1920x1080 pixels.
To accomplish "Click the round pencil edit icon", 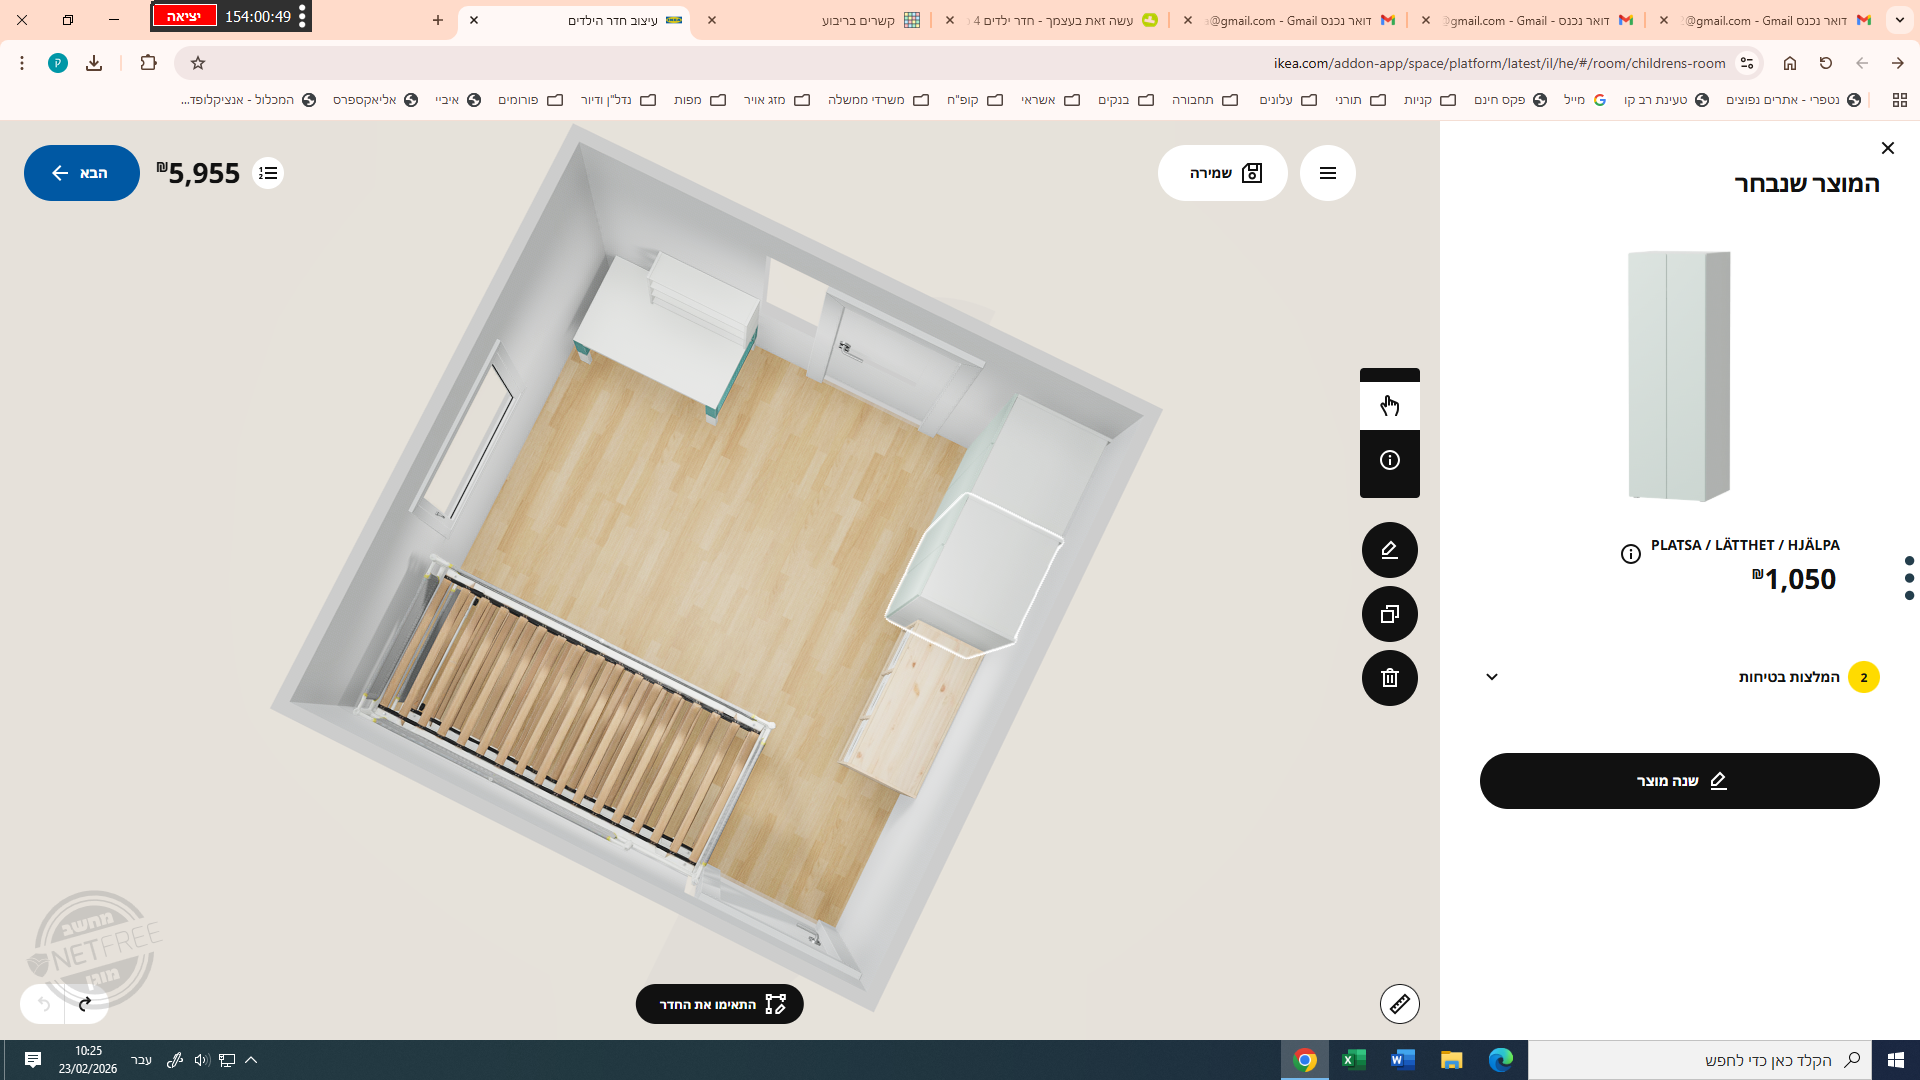I will click(1389, 550).
